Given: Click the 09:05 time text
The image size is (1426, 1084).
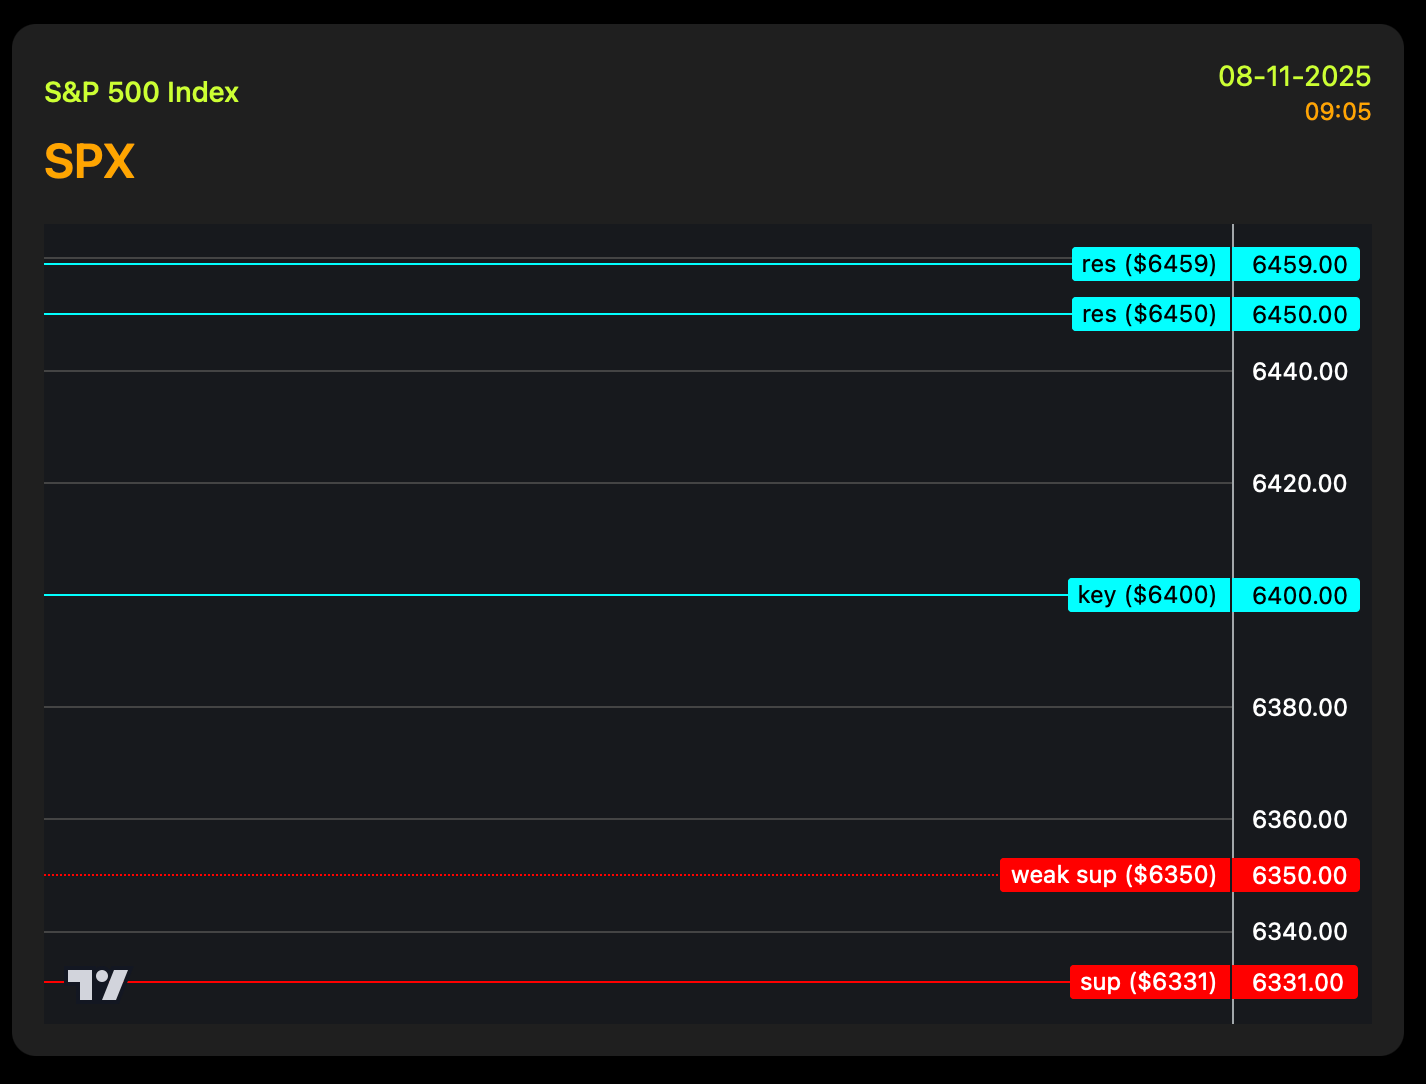Looking at the screenshot, I should (1338, 112).
